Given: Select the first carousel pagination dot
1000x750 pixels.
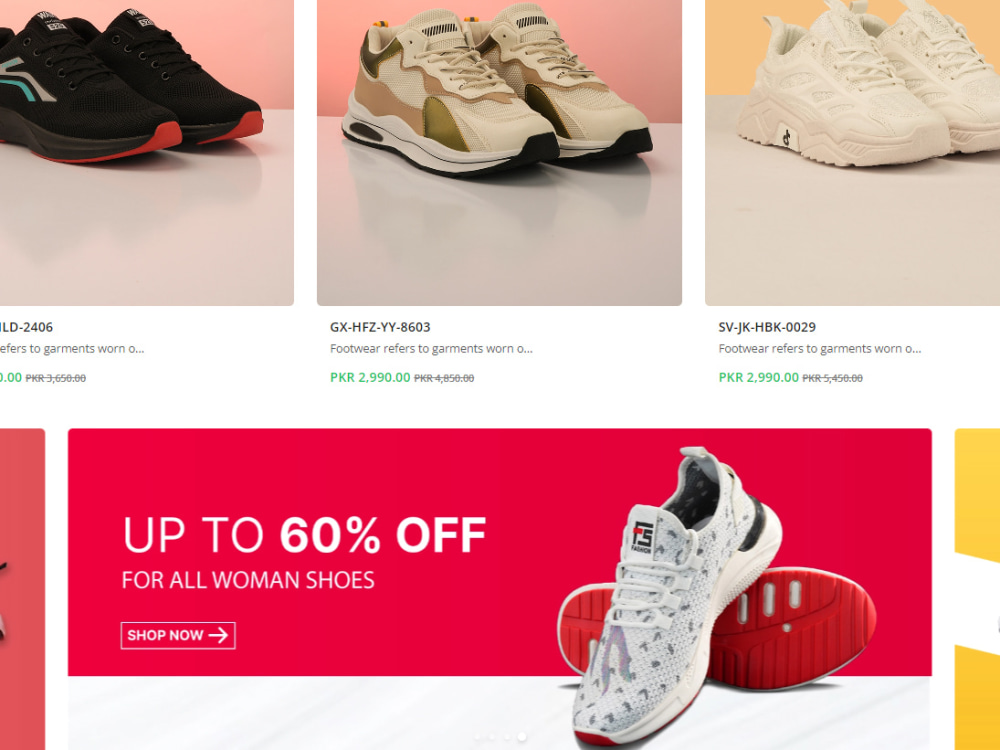Looking at the screenshot, I should point(477,737).
